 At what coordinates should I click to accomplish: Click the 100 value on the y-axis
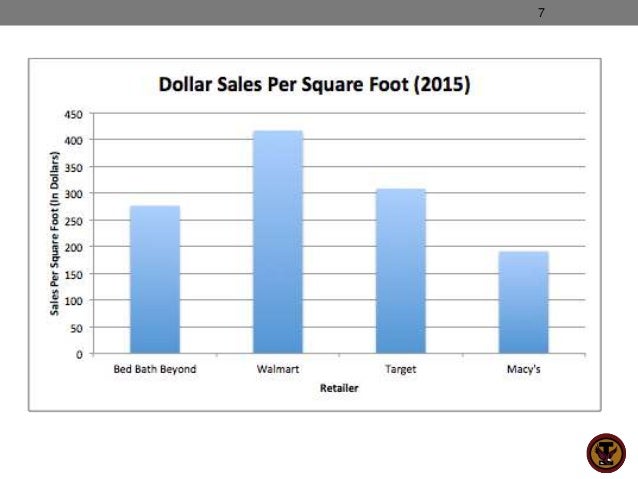point(74,301)
